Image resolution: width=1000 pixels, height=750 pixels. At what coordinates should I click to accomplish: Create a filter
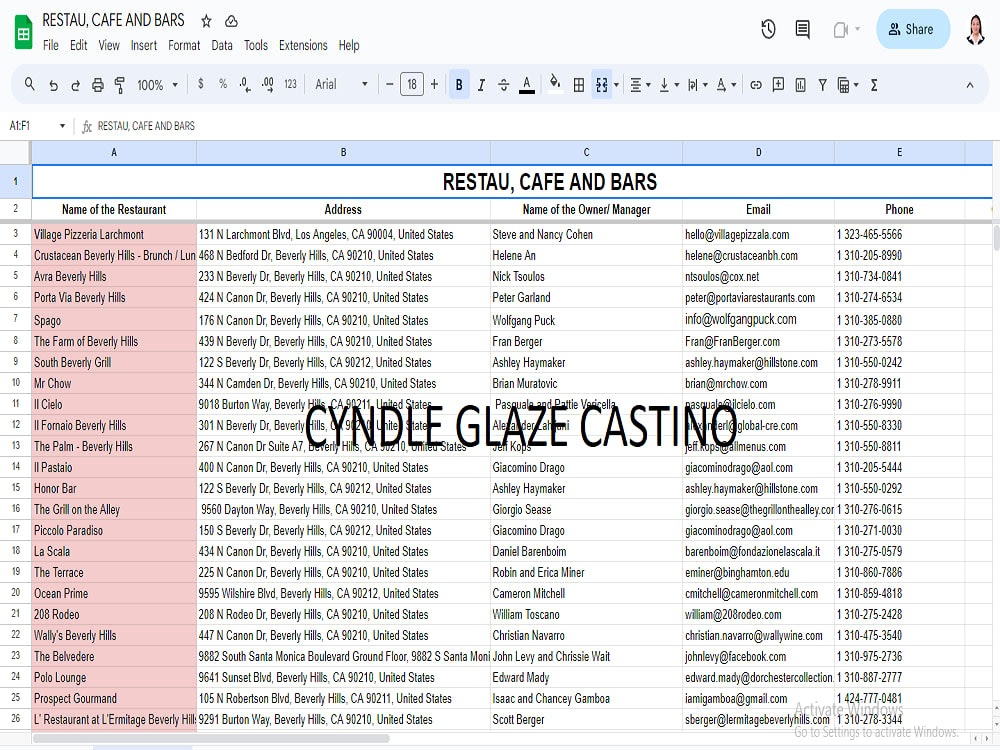[x=823, y=85]
